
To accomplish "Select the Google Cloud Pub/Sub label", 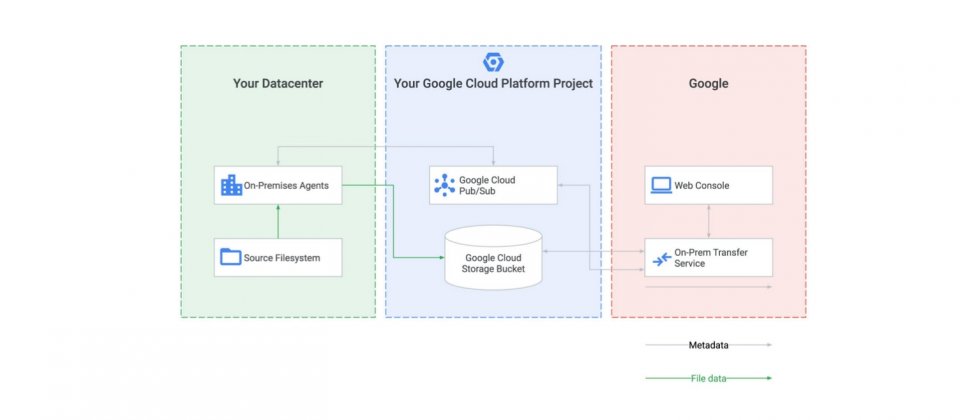I will click(487, 186).
